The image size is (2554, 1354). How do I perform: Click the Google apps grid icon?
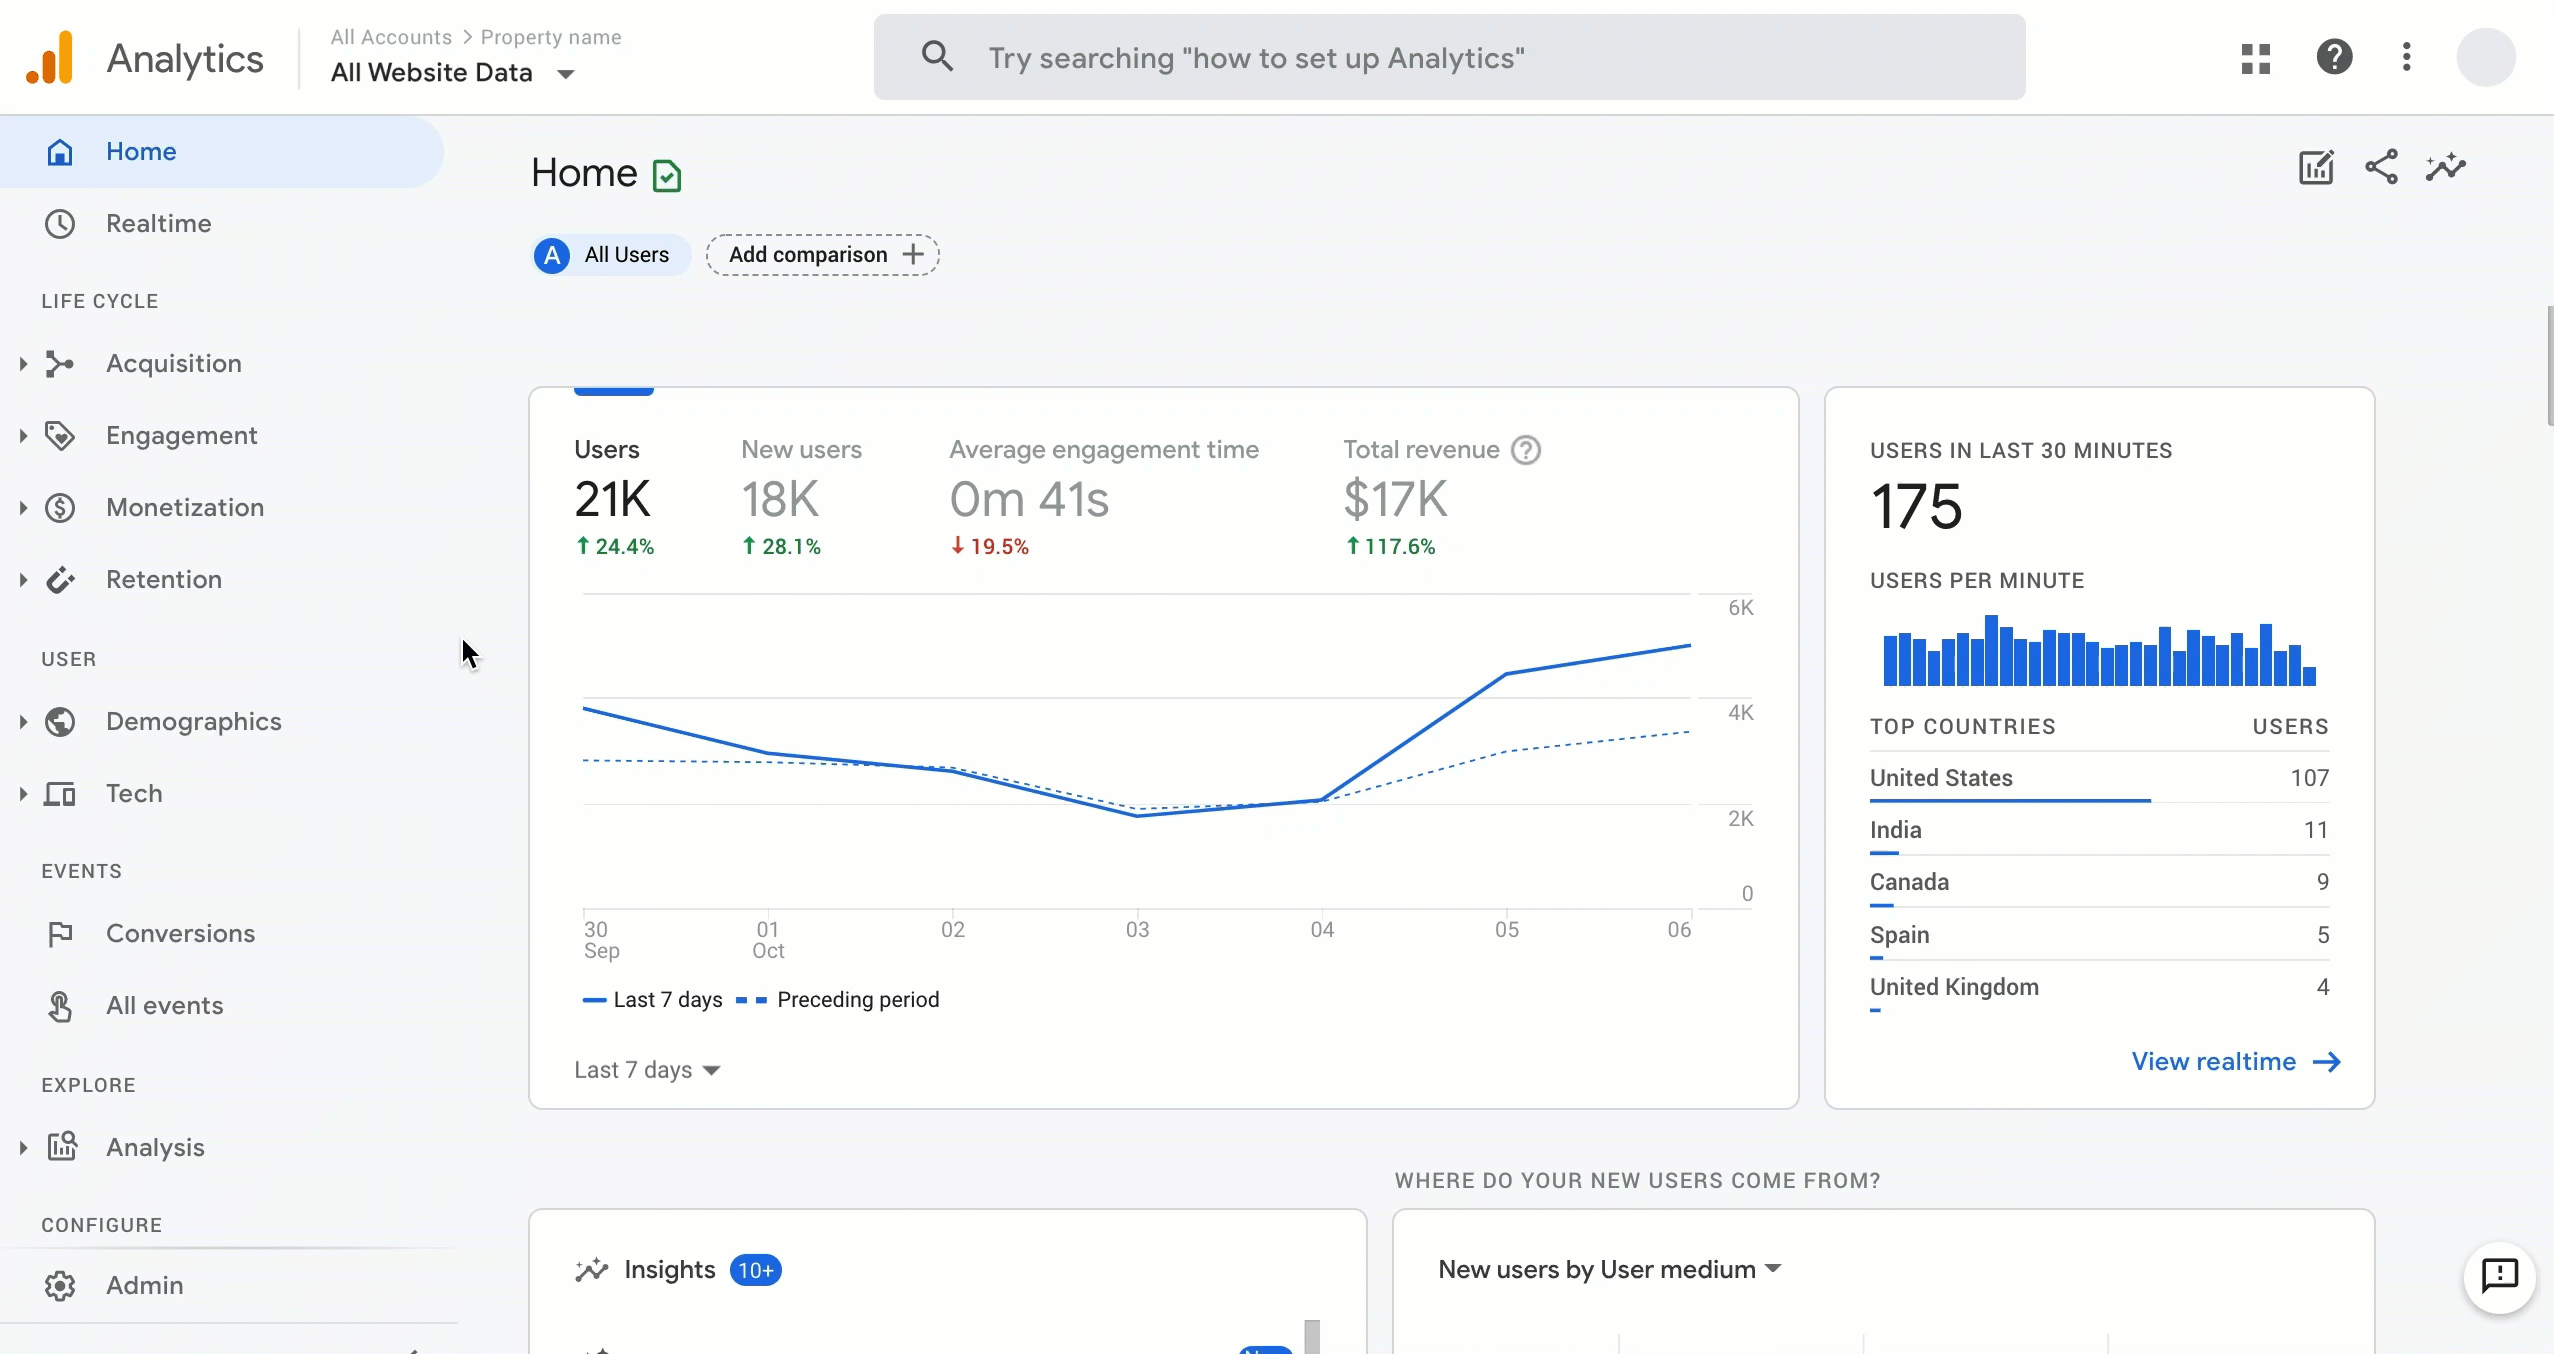click(2255, 57)
